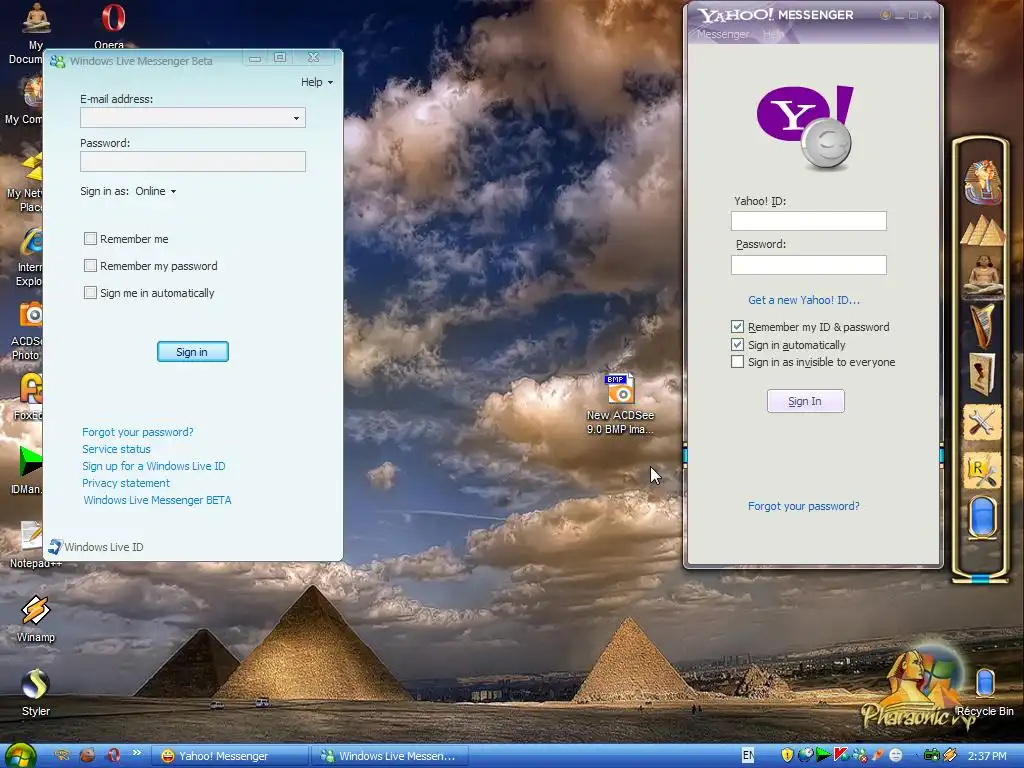1024x768 pixels.
Task: Click the Windows Live Messenger tray icon
Action: [860, 756]
